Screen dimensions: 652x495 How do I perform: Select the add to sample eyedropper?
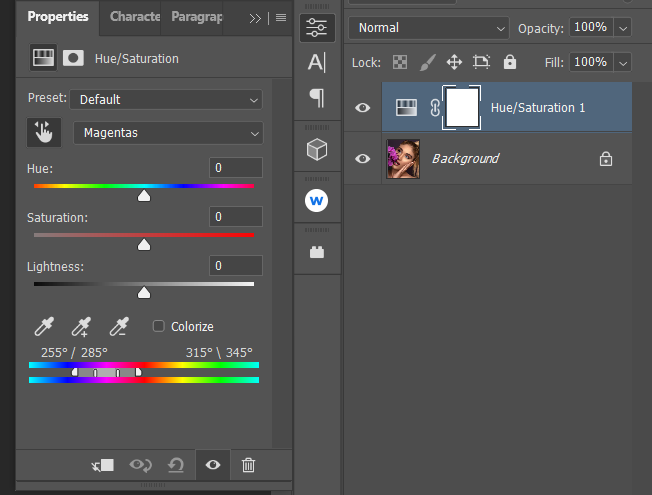[81, 326]
